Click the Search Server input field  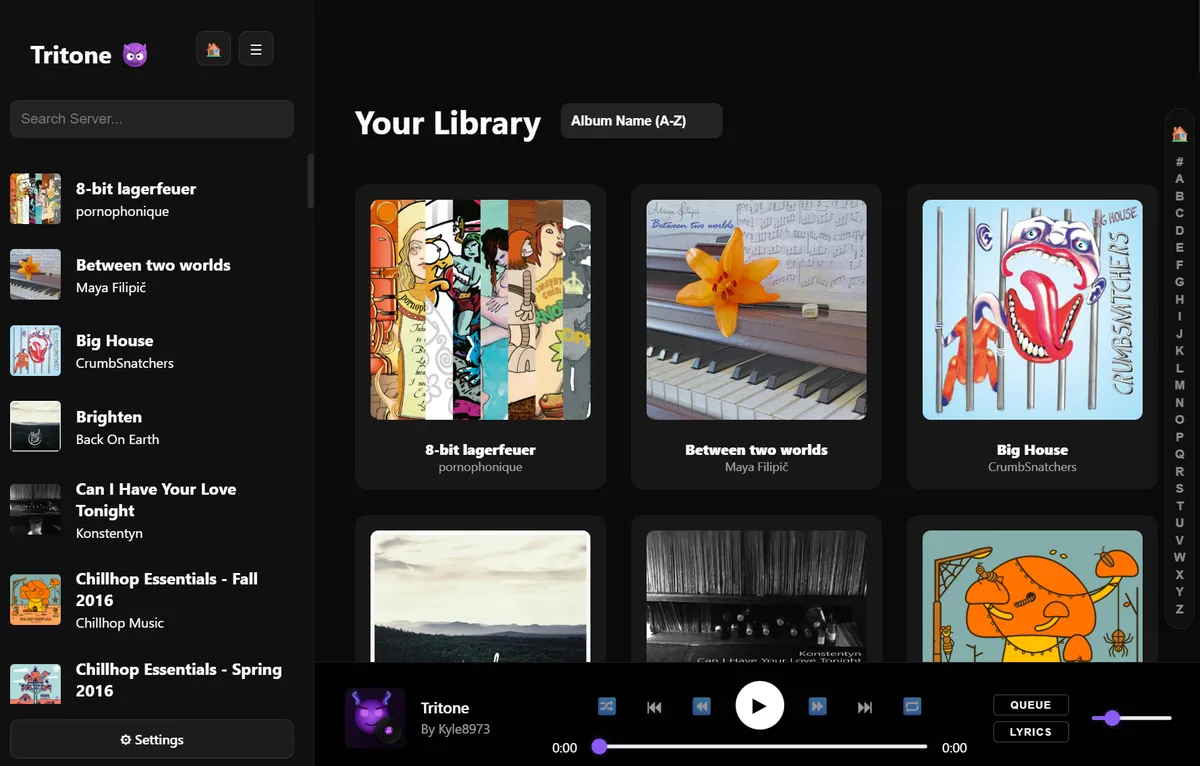click(152, 119)
